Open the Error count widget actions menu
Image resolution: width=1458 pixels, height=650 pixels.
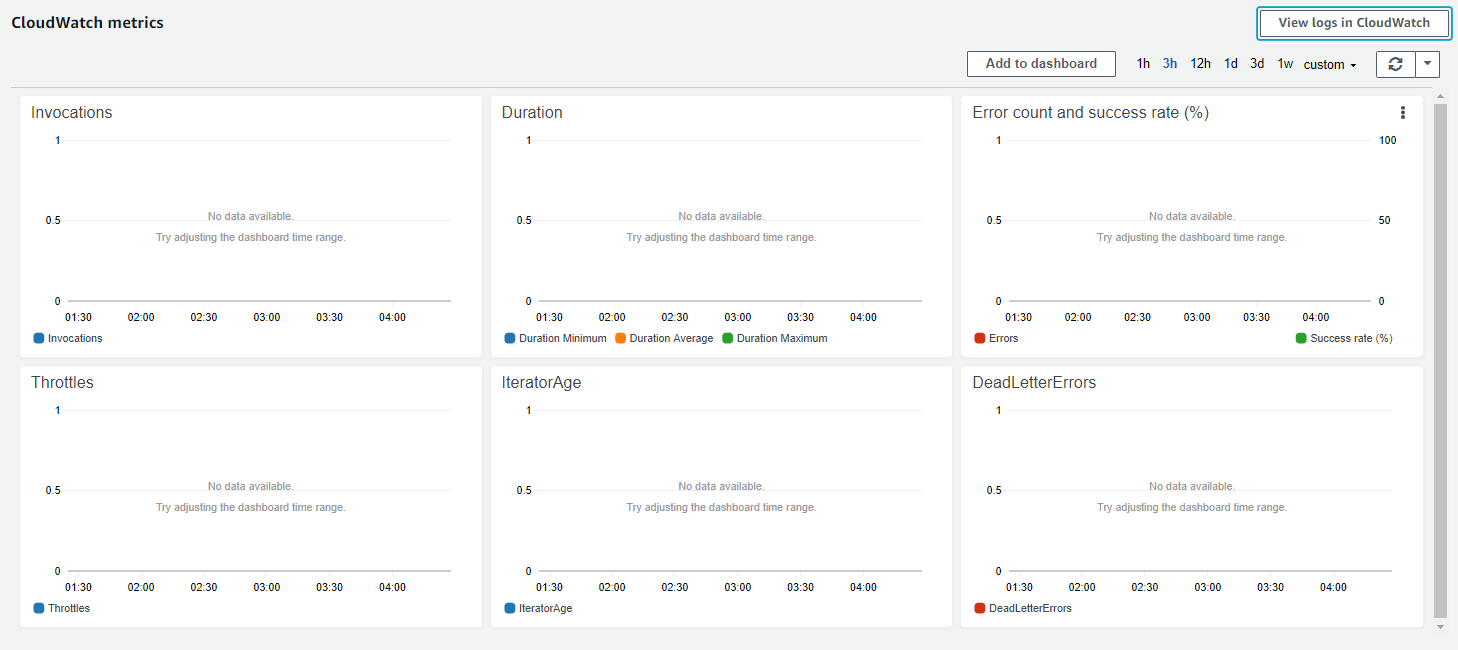coord(1403,113)
